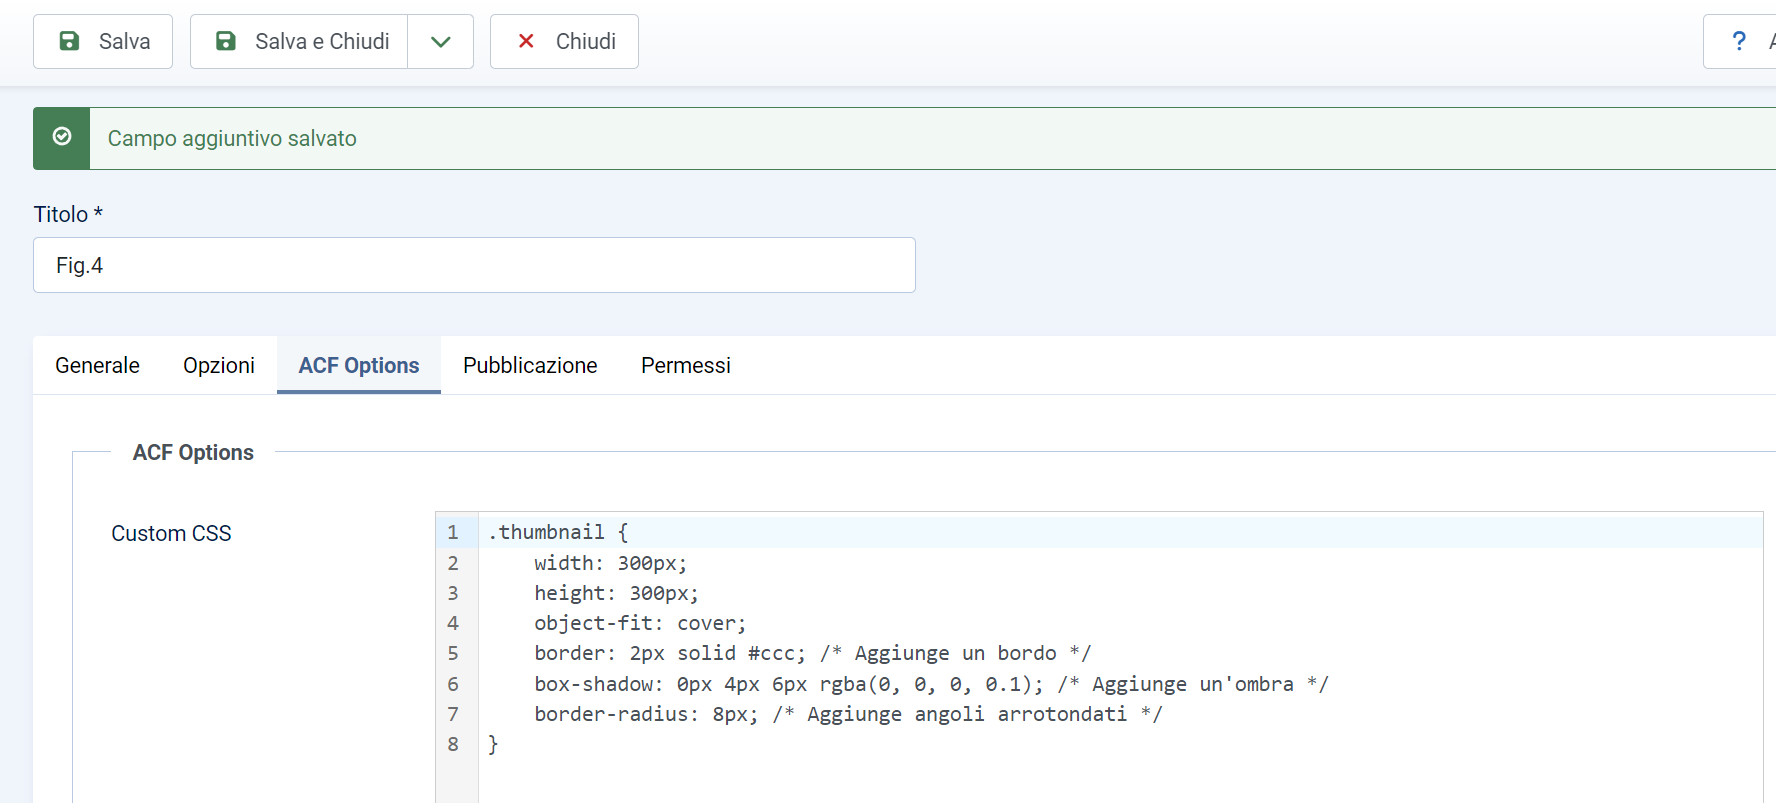
Task: Select the ACF Options tab
Action: point(359,365)
